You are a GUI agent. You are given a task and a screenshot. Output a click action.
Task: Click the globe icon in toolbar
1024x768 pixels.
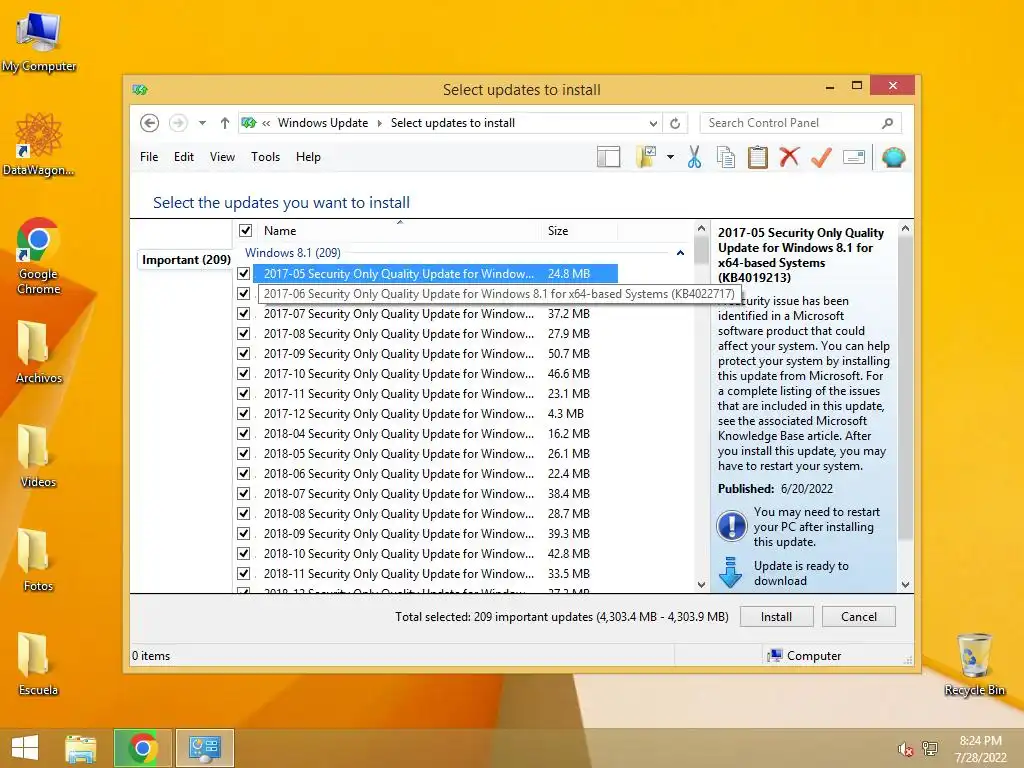(893, 157)
